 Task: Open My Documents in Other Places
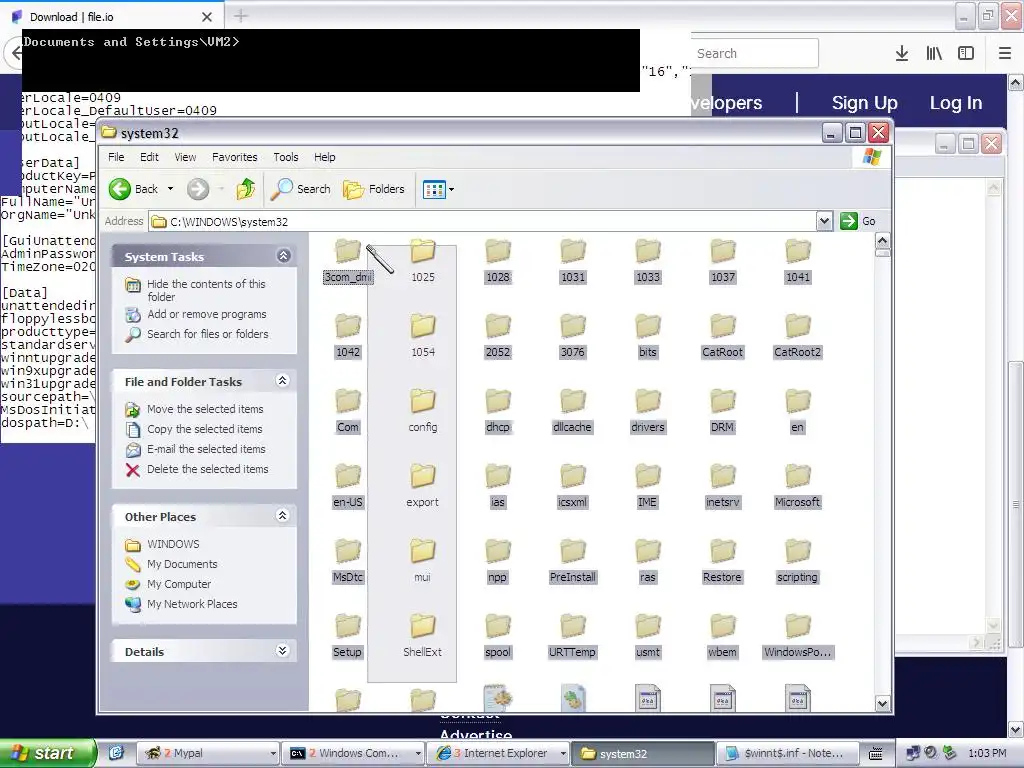[182, 564]
